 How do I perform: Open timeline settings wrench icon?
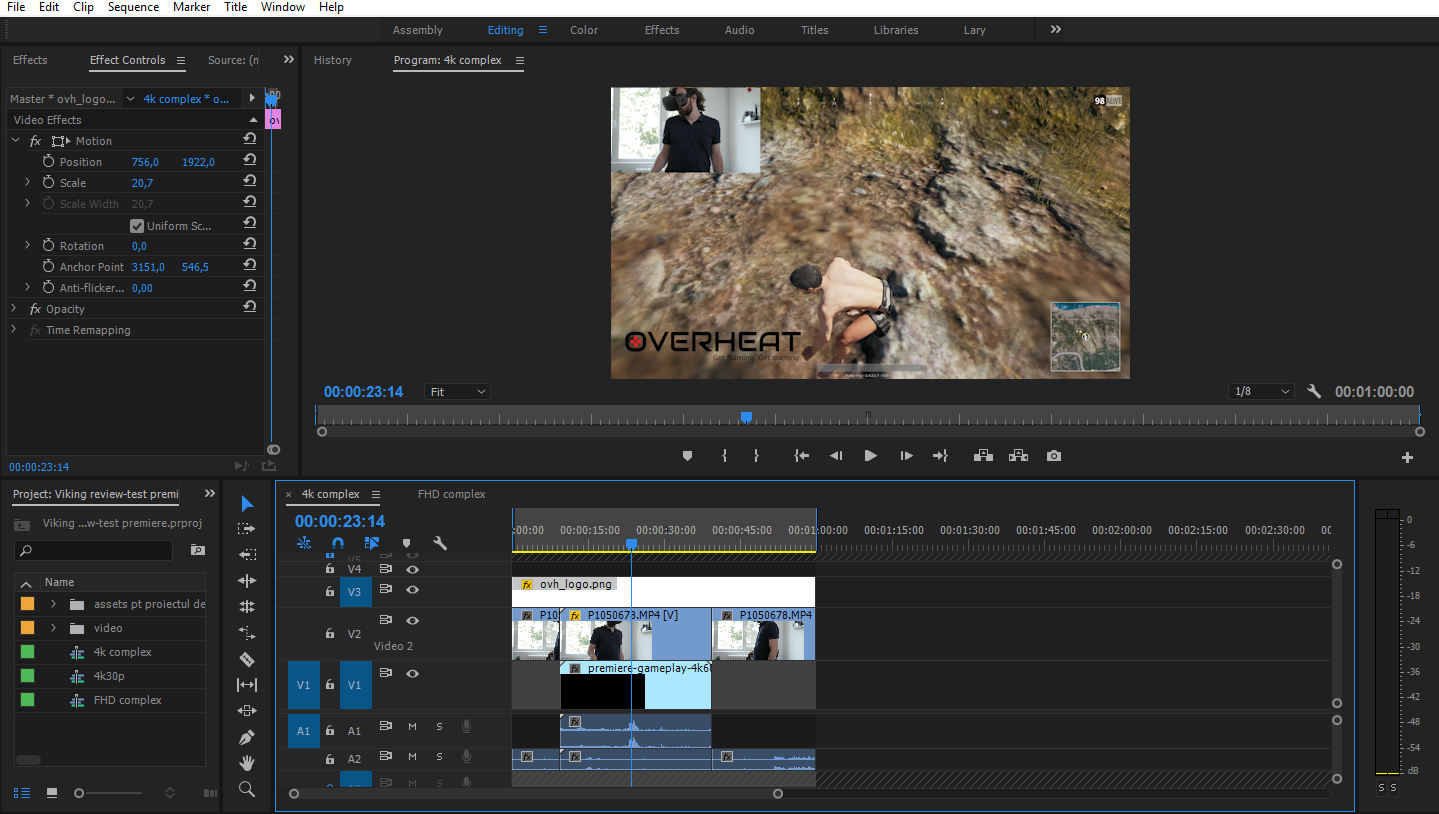(439, 544)
